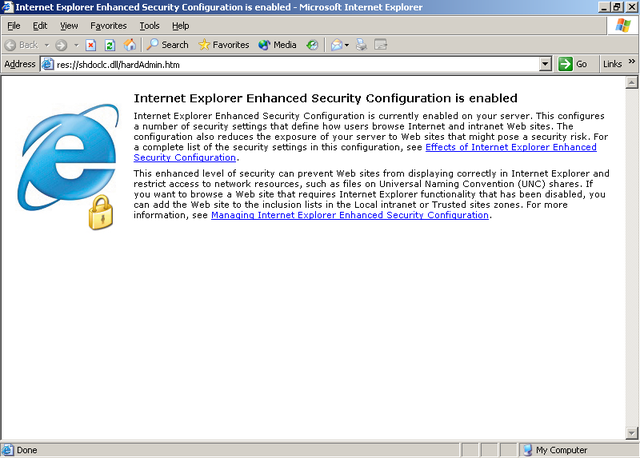640x458 pixels.
Task: Click the Stop loading icon
Action: click(x=91, y=45)
